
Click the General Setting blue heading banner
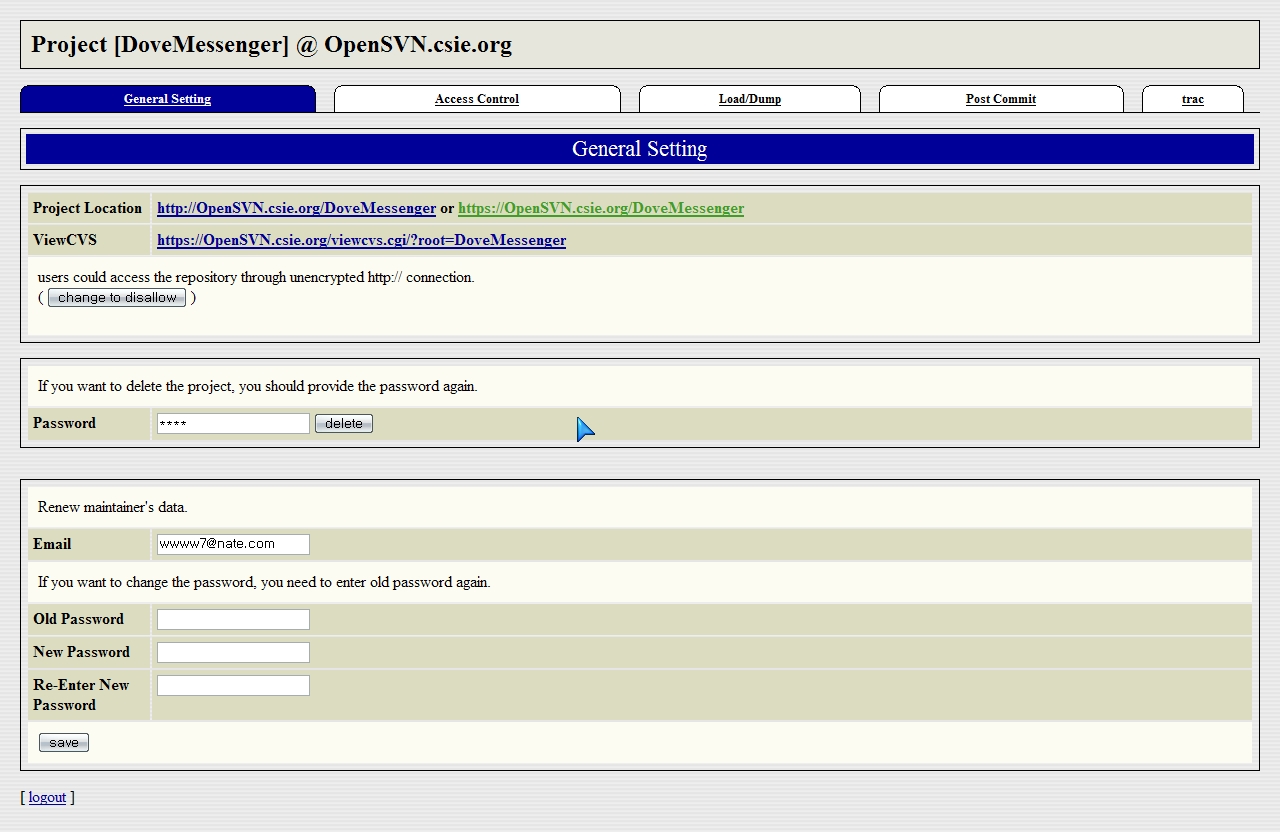pyautogui.click(x=640, y=149)
